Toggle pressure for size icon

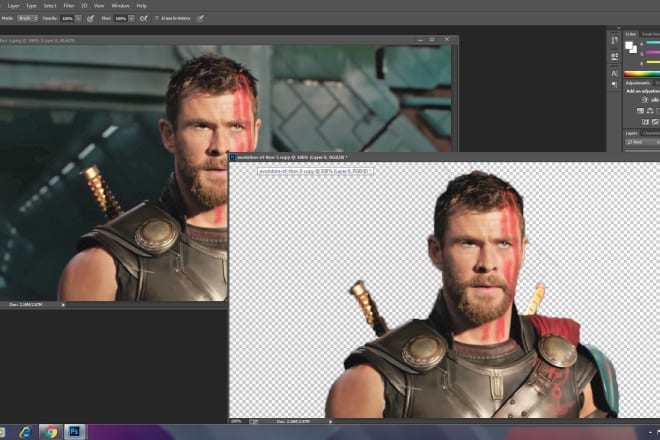pos(201,18)
